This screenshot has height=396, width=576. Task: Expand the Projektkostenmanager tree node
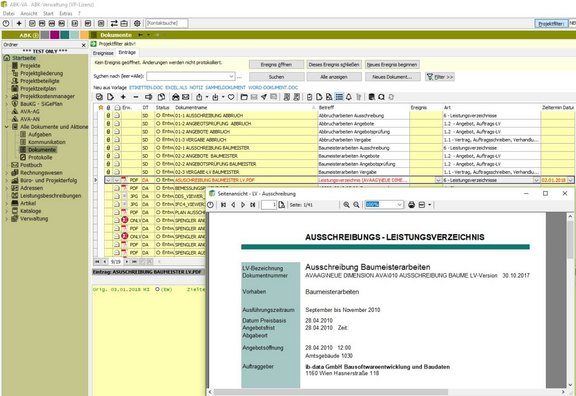6,96
